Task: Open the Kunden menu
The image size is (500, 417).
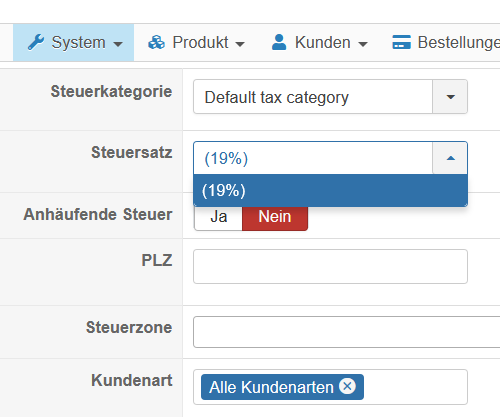Action: tap(319, 42)
